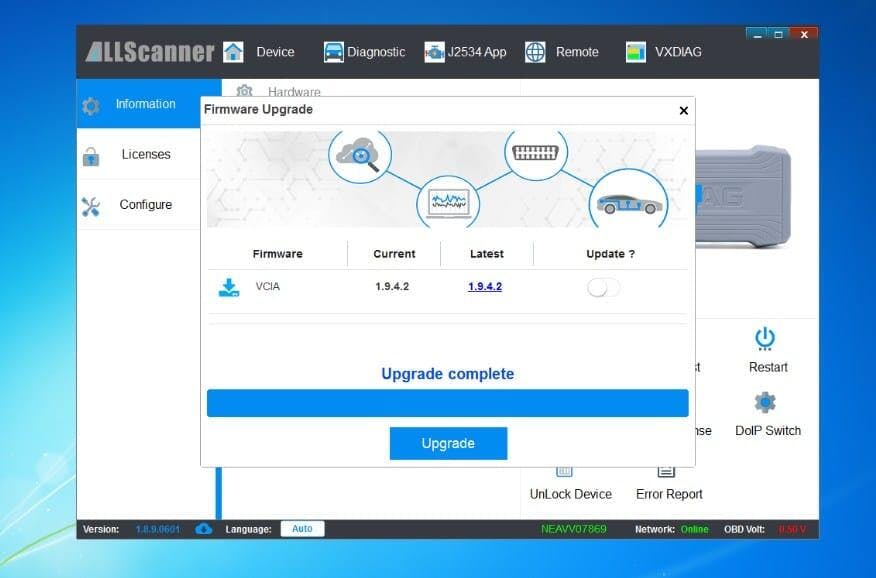Click the DoIP Switch label

coord(768,431)
